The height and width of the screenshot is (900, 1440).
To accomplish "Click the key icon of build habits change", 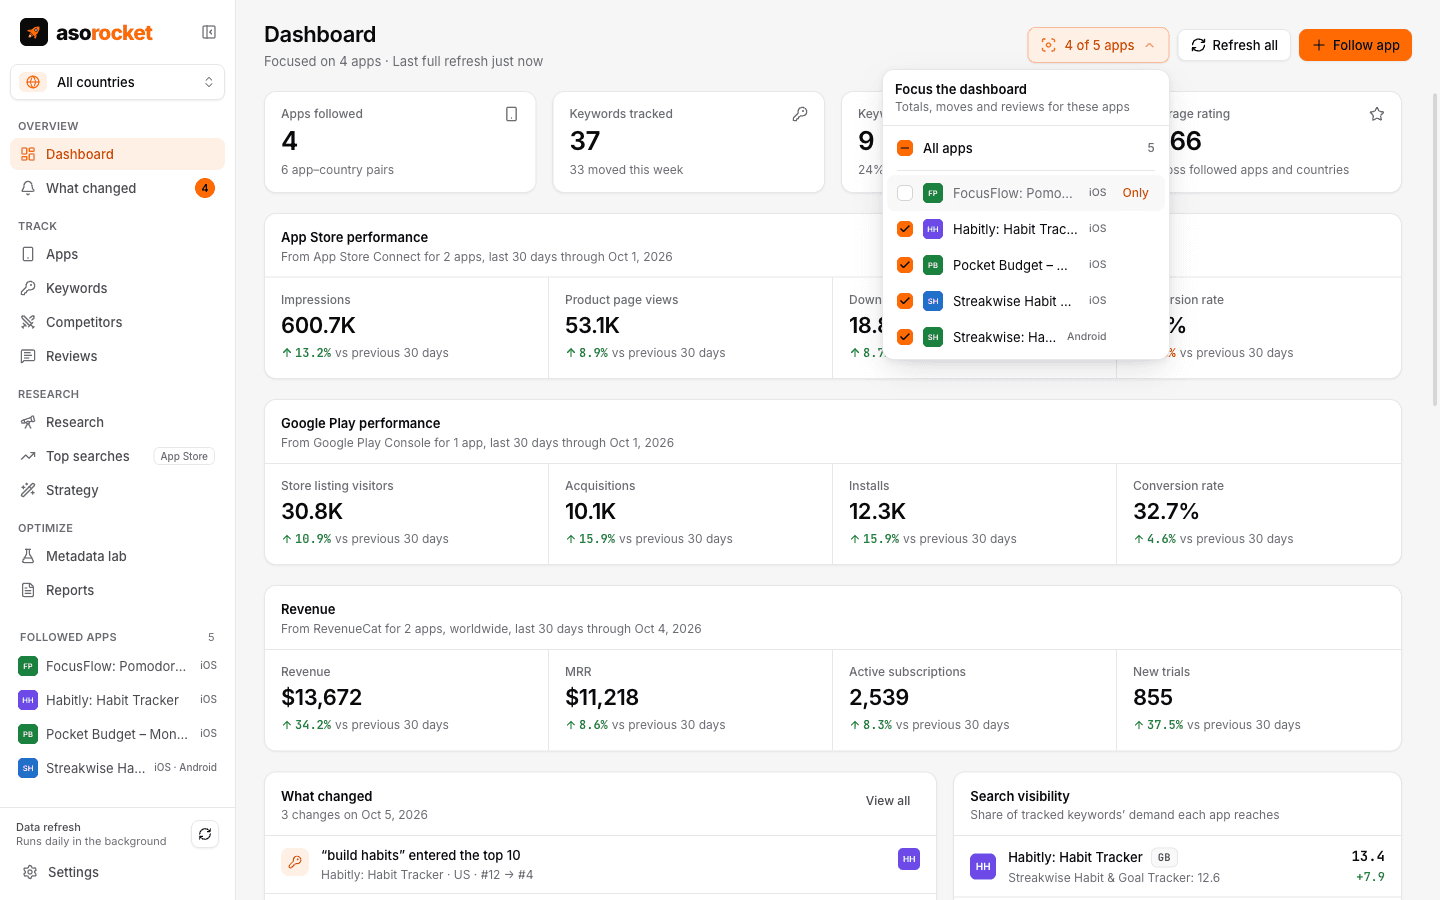I will 295,862.
